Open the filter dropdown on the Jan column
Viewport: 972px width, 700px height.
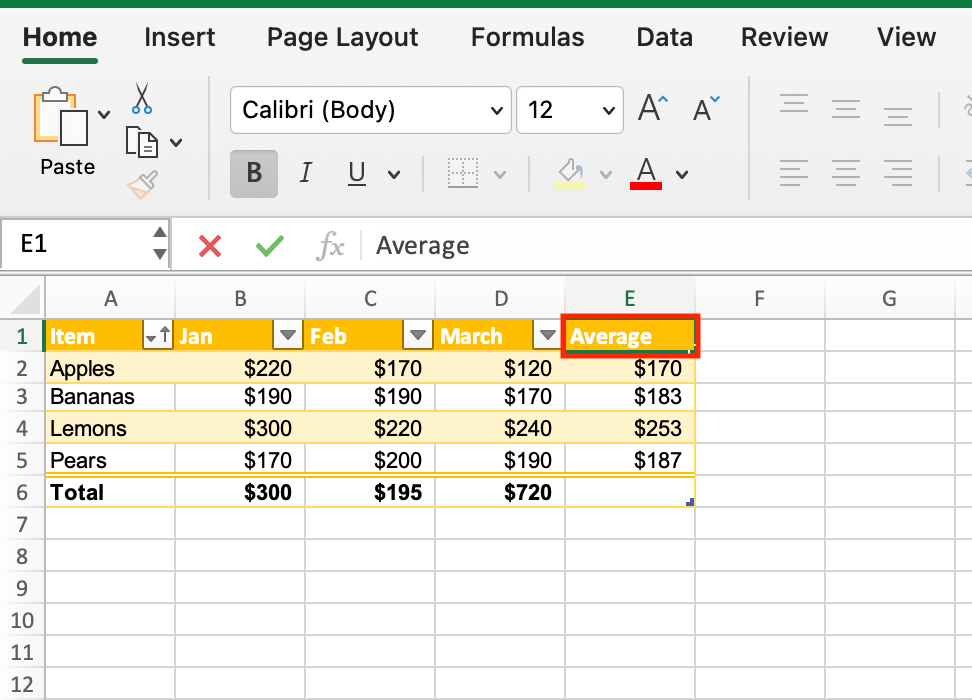(x=287, y=335)
